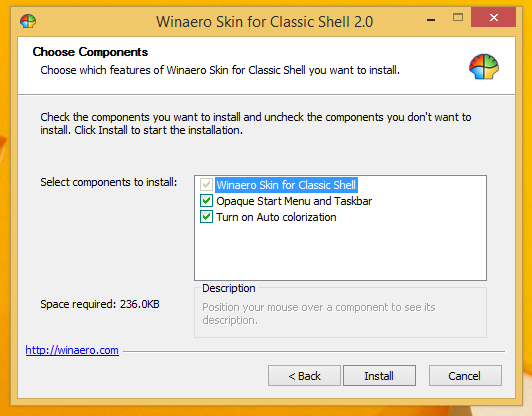Click the Select components to install label
The height and width of the screenshot is (416, 532).
pyautogui.click(x=109, y=182)
